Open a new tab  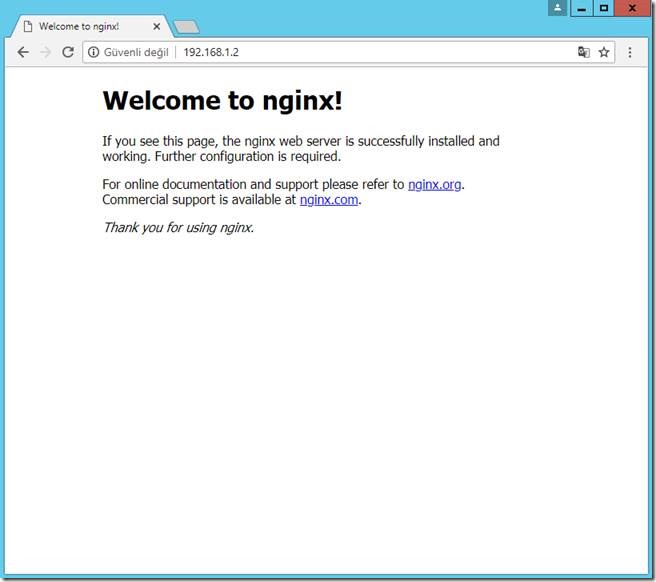187,27
